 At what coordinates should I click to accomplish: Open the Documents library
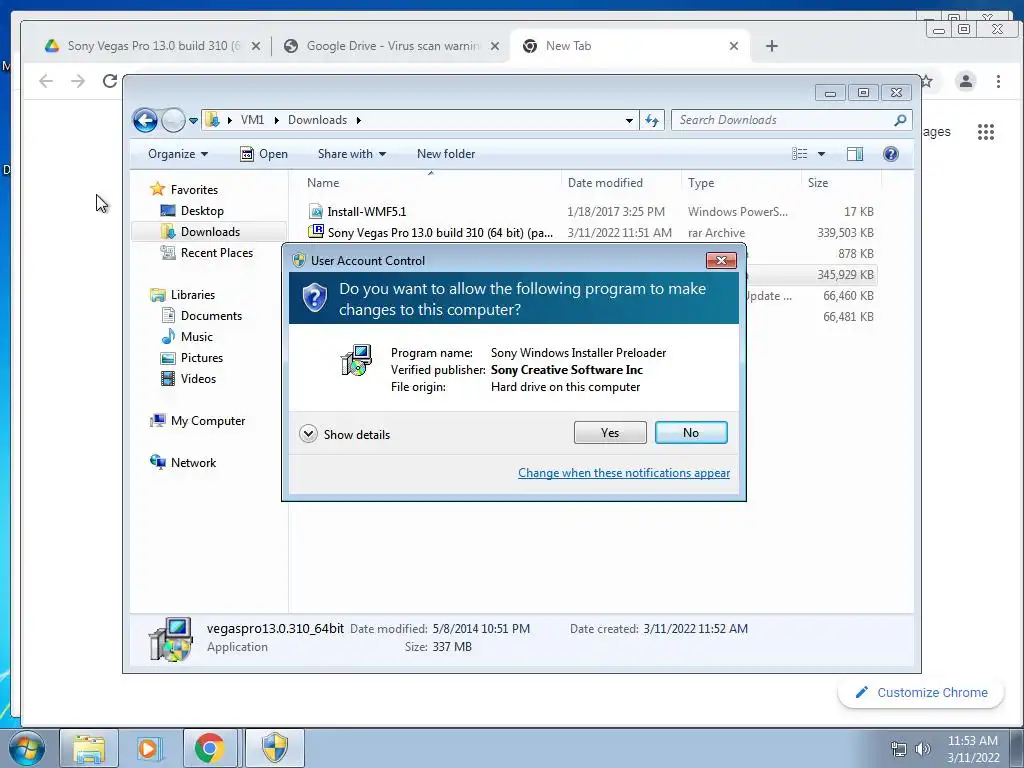(x=211, y=316)
